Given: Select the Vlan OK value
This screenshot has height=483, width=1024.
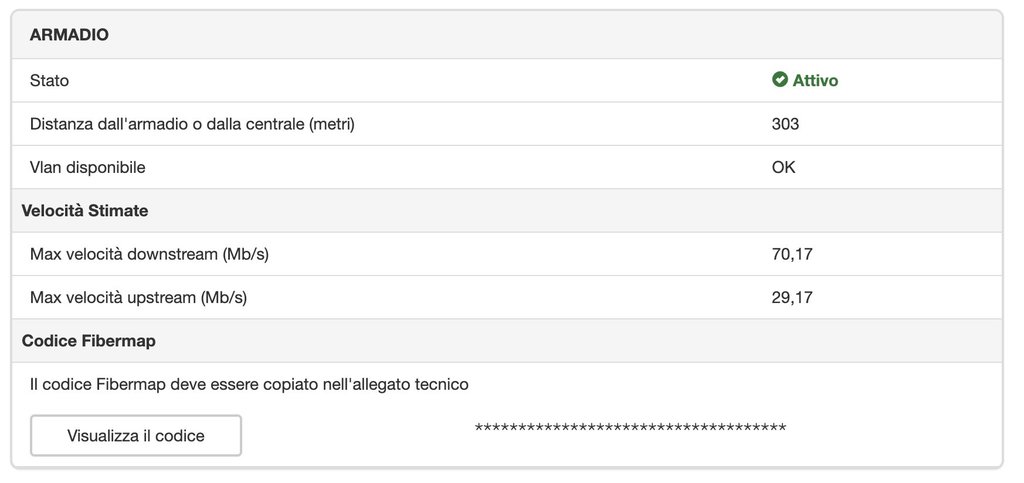Looking at the screenshot, I should tap(783, 167).
